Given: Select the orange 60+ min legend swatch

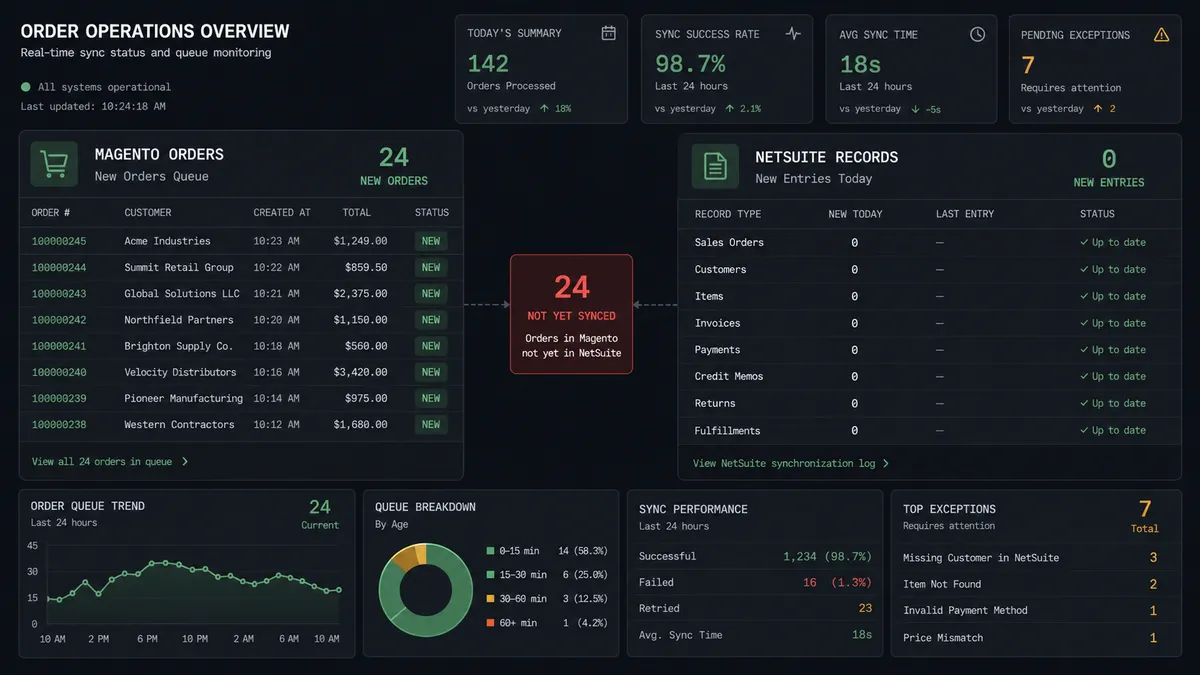Looking at the screenshot, I should [x=490, y=623].
